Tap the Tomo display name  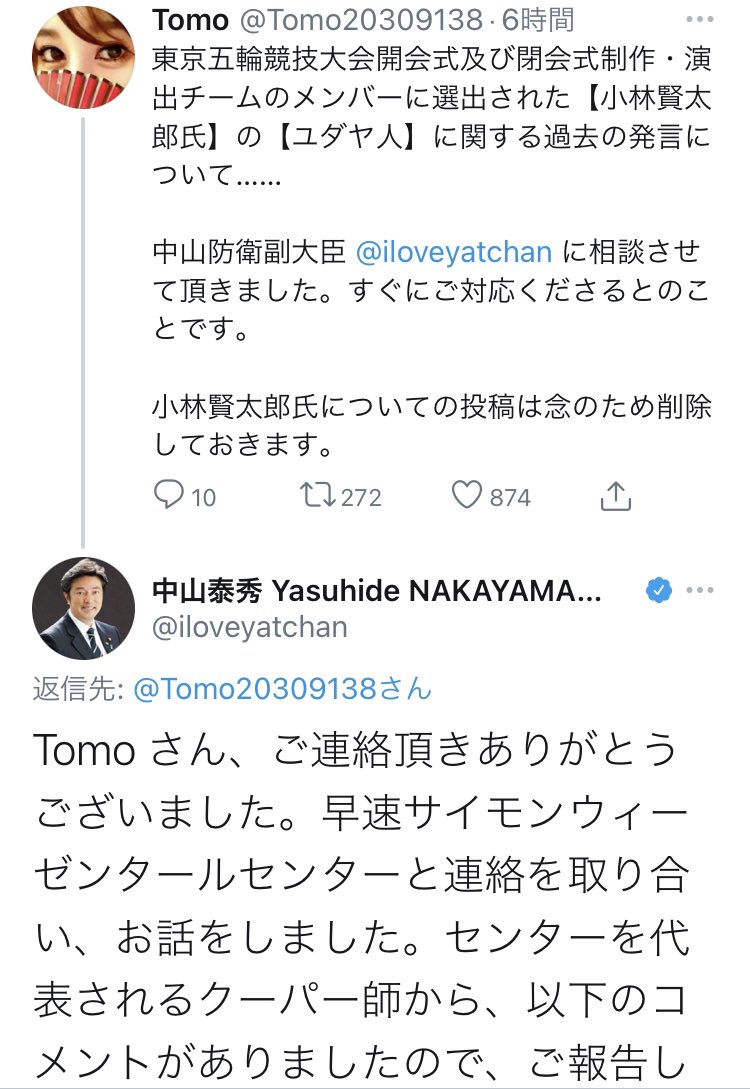[190, 20]
